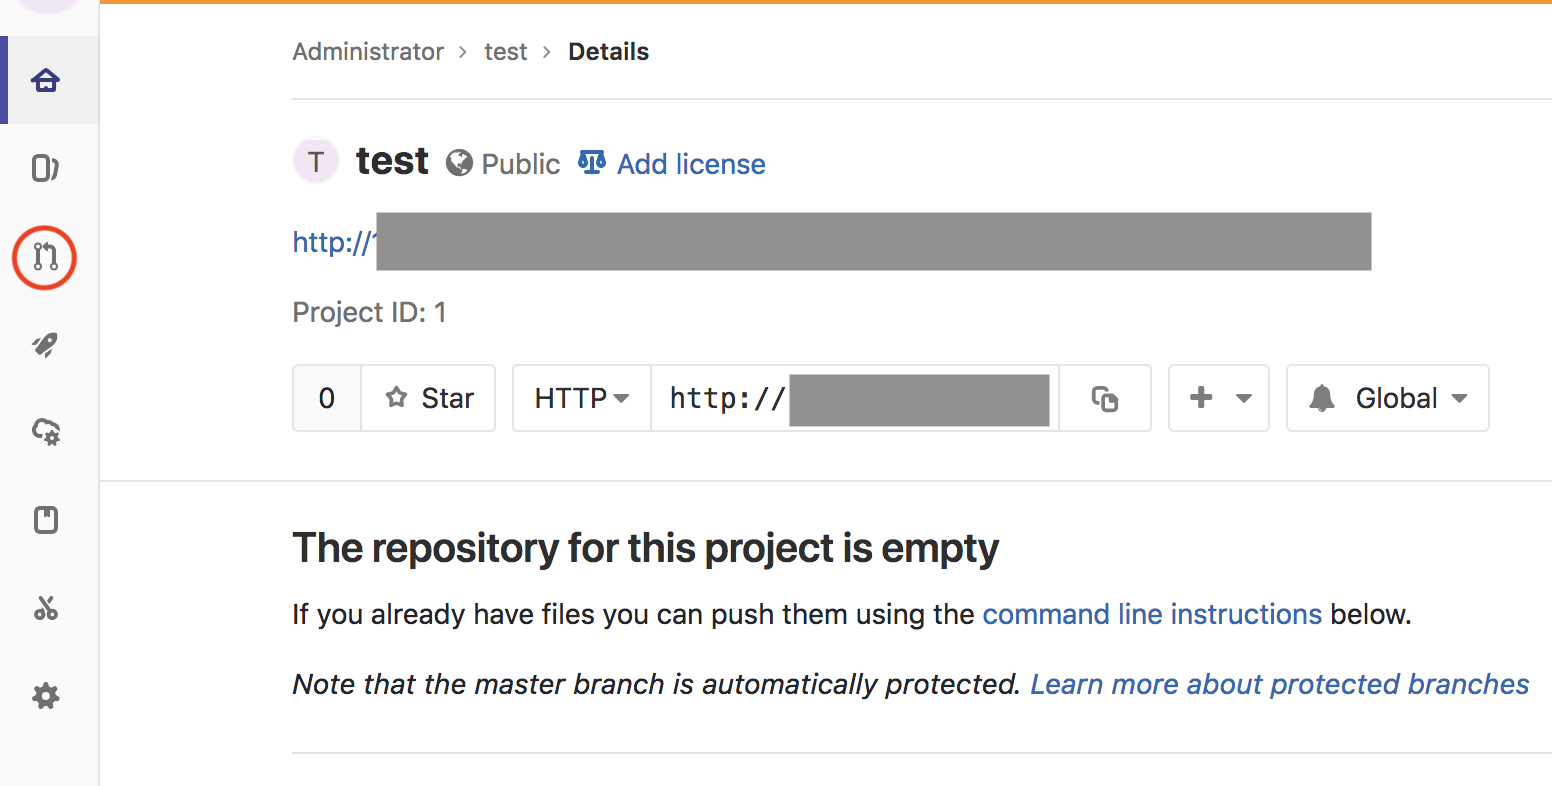Click the test project title
1552x786 pixels.
tap(392, 161)
